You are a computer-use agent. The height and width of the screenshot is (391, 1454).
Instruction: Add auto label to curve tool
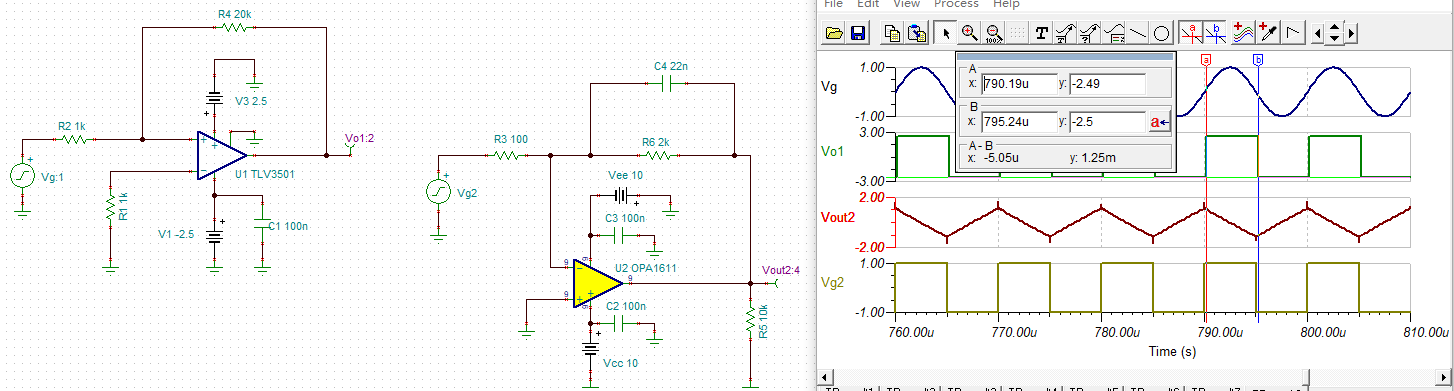pos(1066,33)
